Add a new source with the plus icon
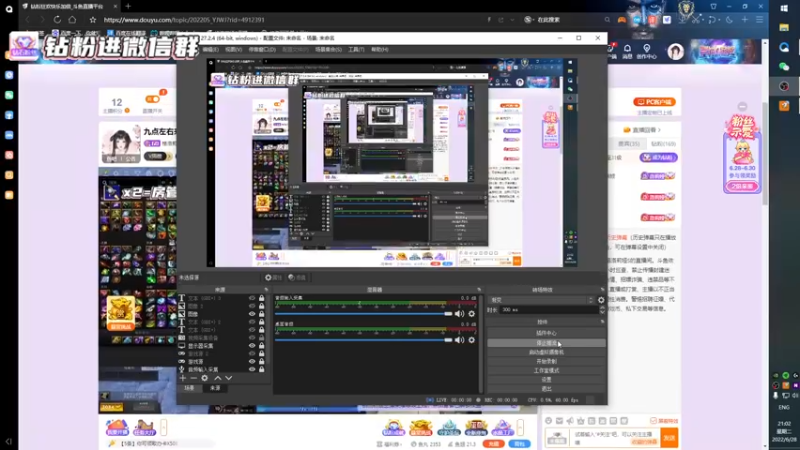800x450 pixels. pos(183,378)
